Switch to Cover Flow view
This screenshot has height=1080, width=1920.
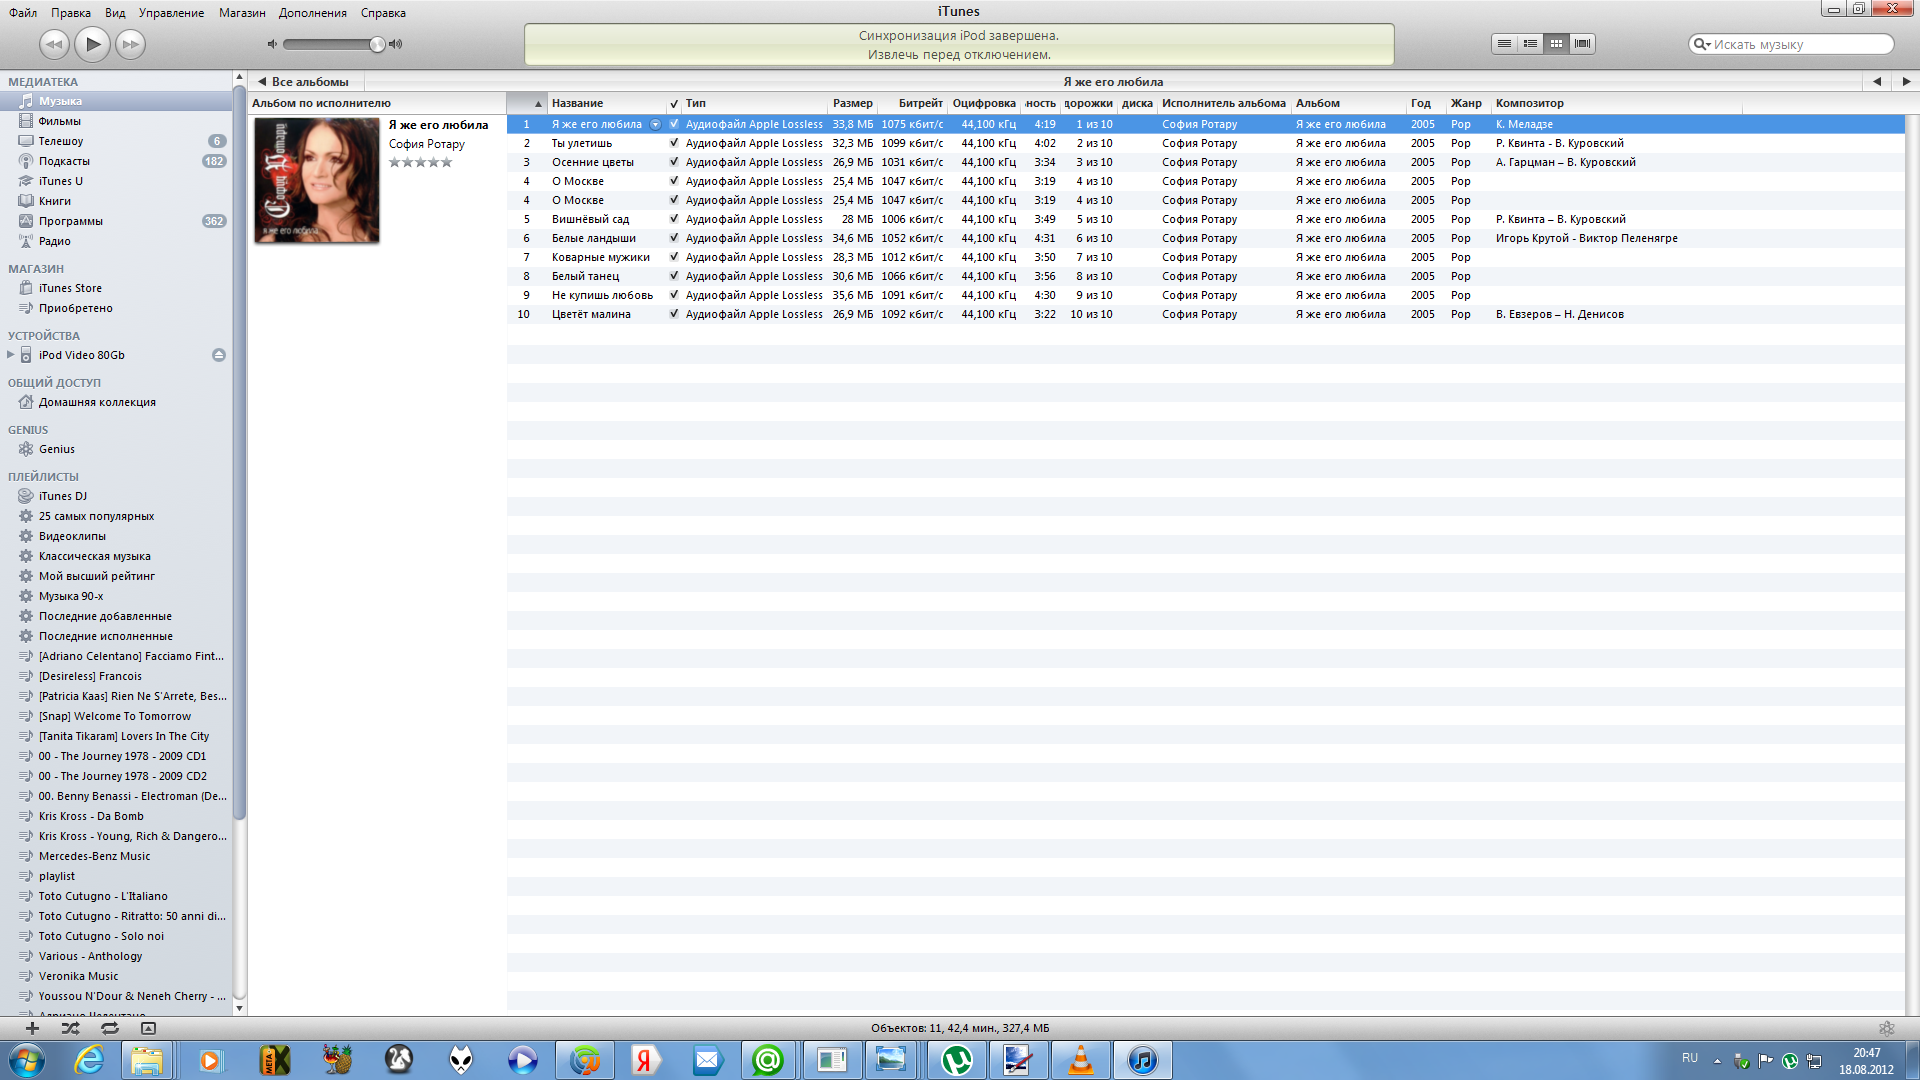click(x=1582, y=44)
